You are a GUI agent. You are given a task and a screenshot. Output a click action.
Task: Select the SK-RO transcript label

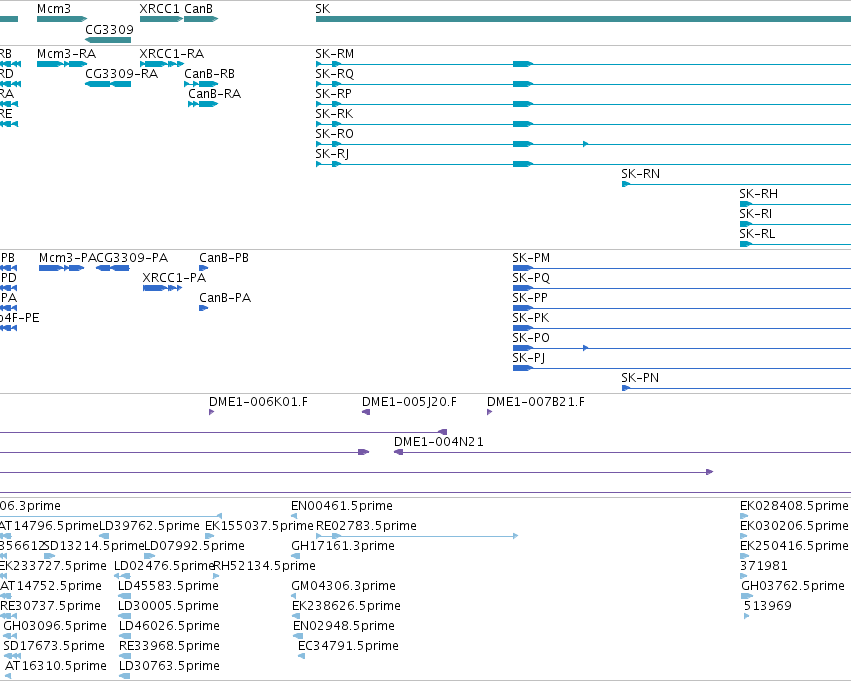pos(334,134)
